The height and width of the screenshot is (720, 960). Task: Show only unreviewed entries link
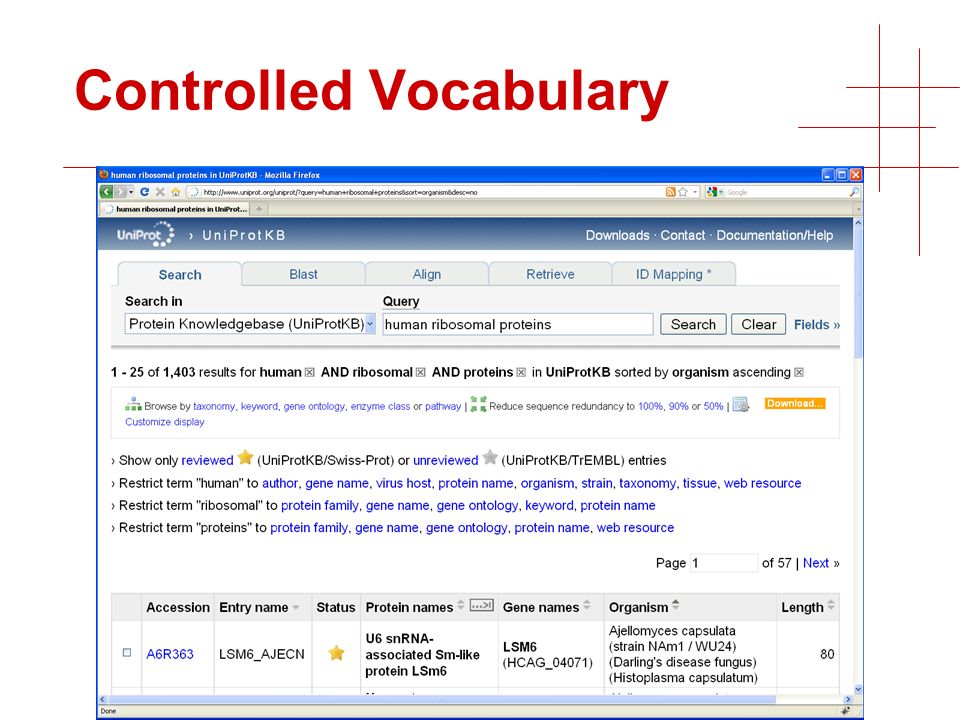click(445, 460)
